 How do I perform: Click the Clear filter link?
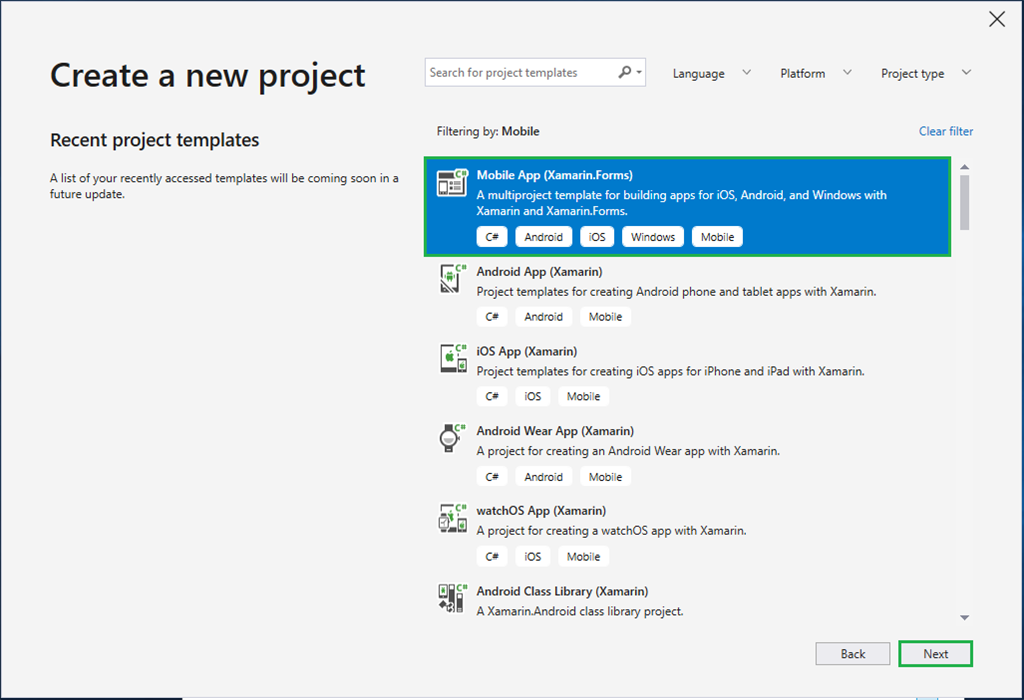pyautogui.click(x=945, y=131)
